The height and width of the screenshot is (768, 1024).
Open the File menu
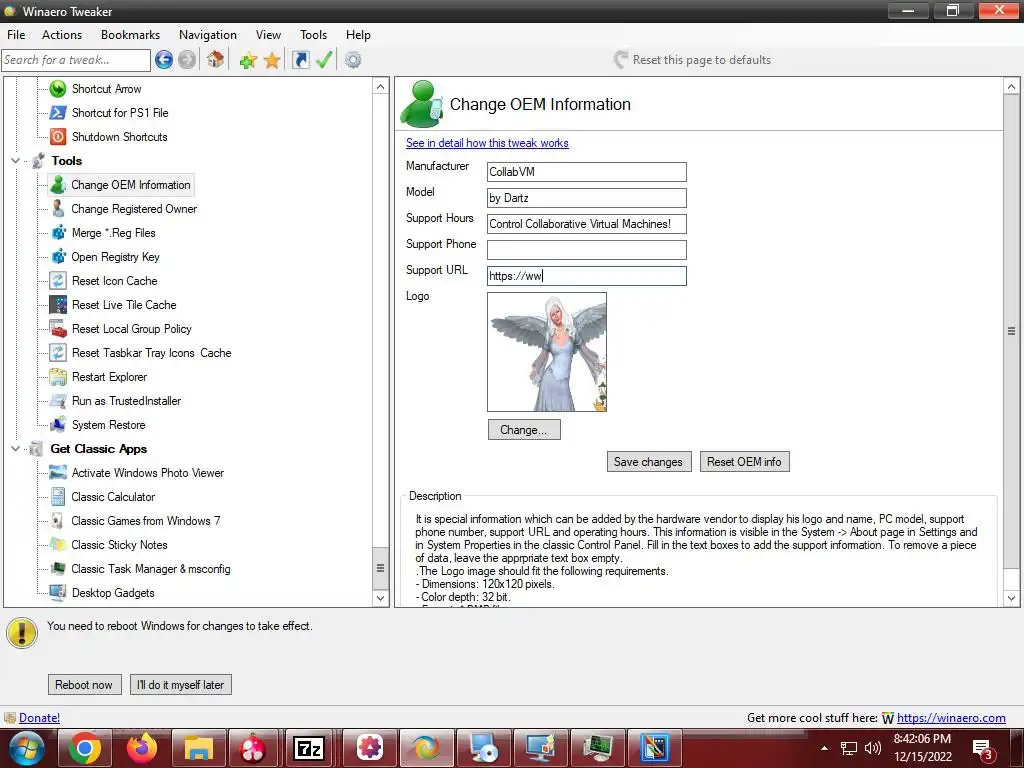coord(16,35)
